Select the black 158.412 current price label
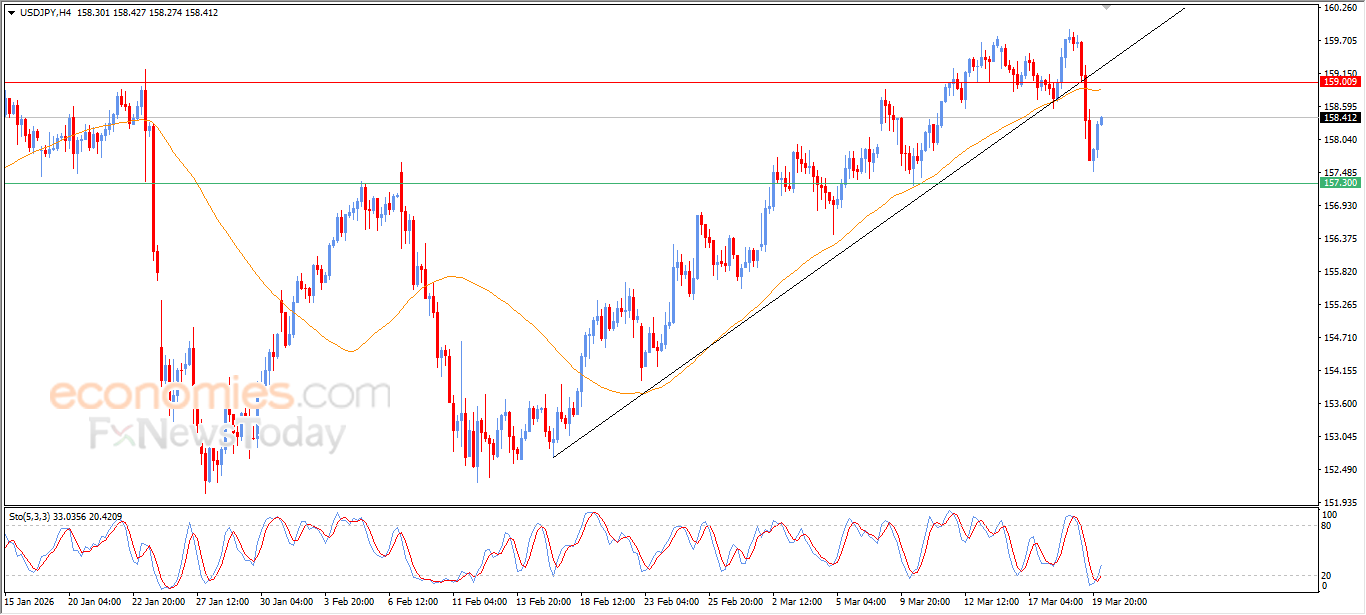 (1340, 118)
